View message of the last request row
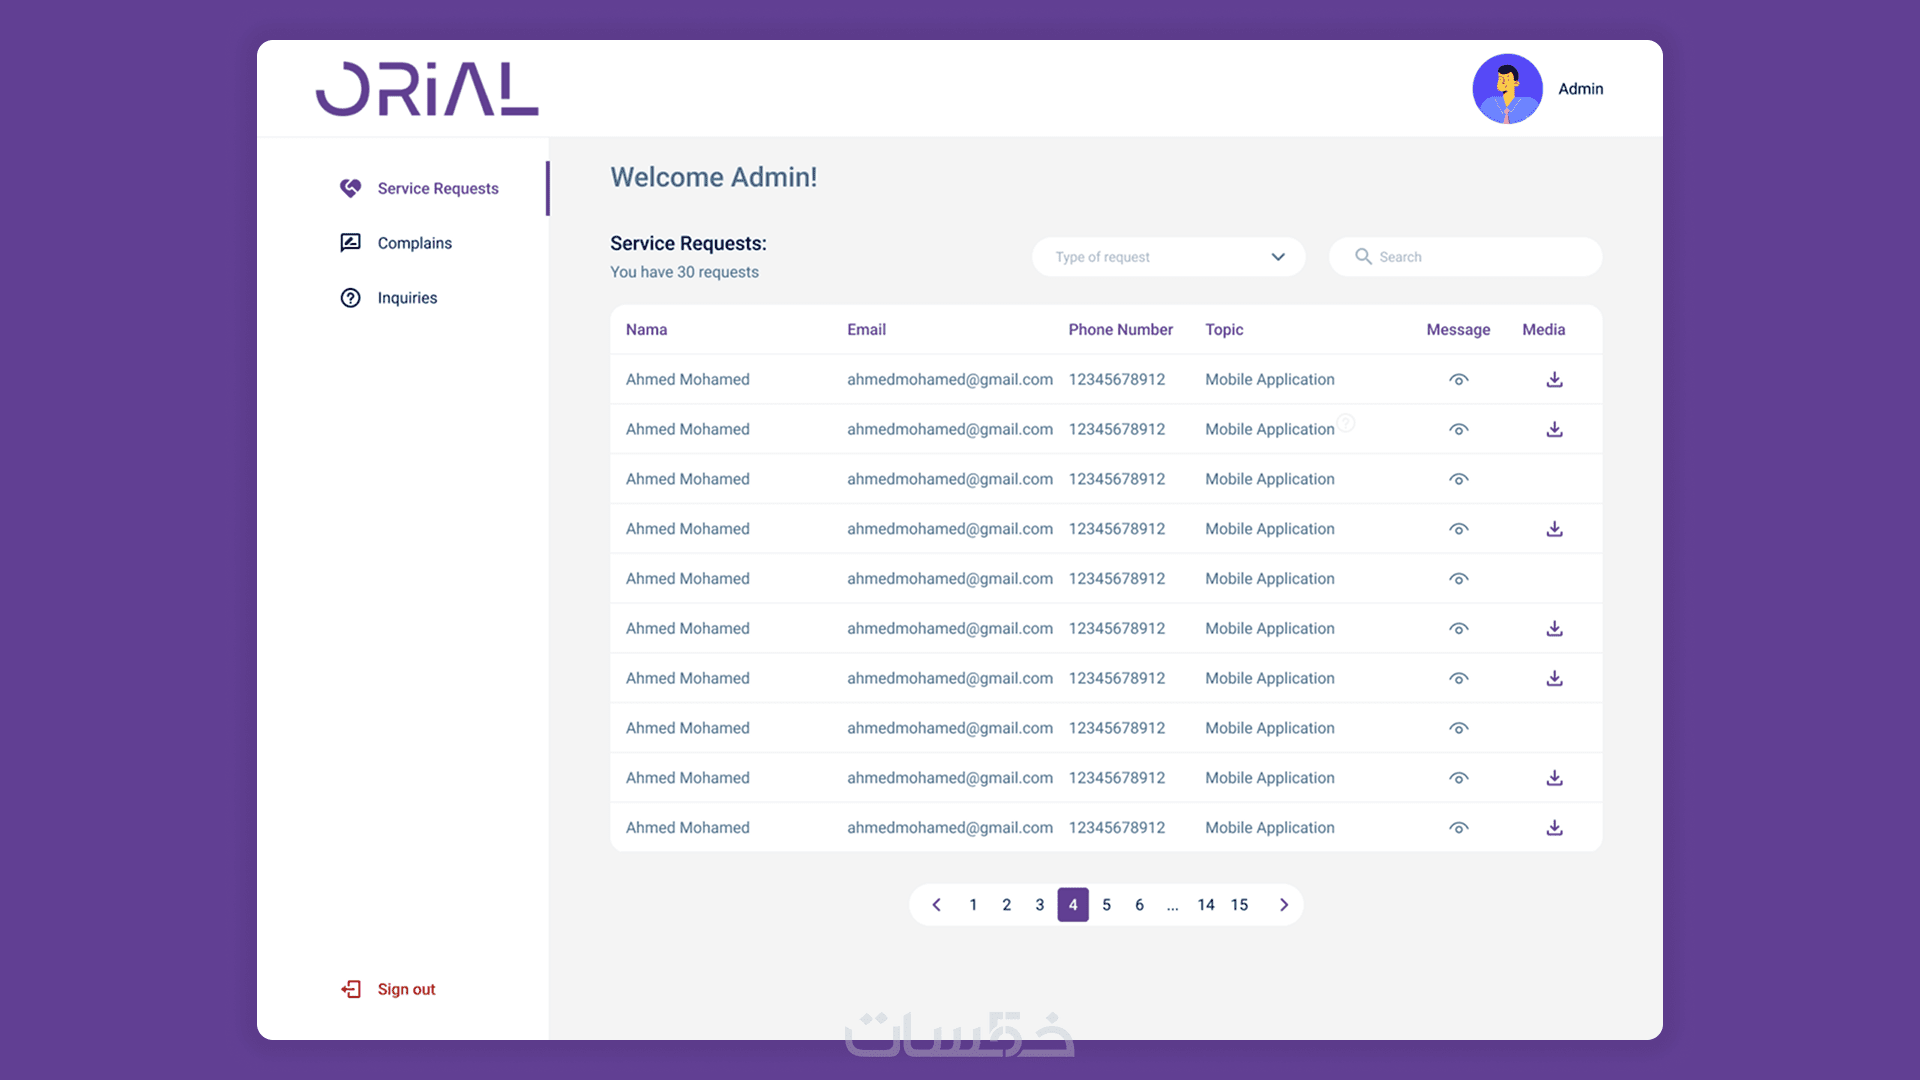This screenshot has height=1080, width=1920. pos(1458,828)
